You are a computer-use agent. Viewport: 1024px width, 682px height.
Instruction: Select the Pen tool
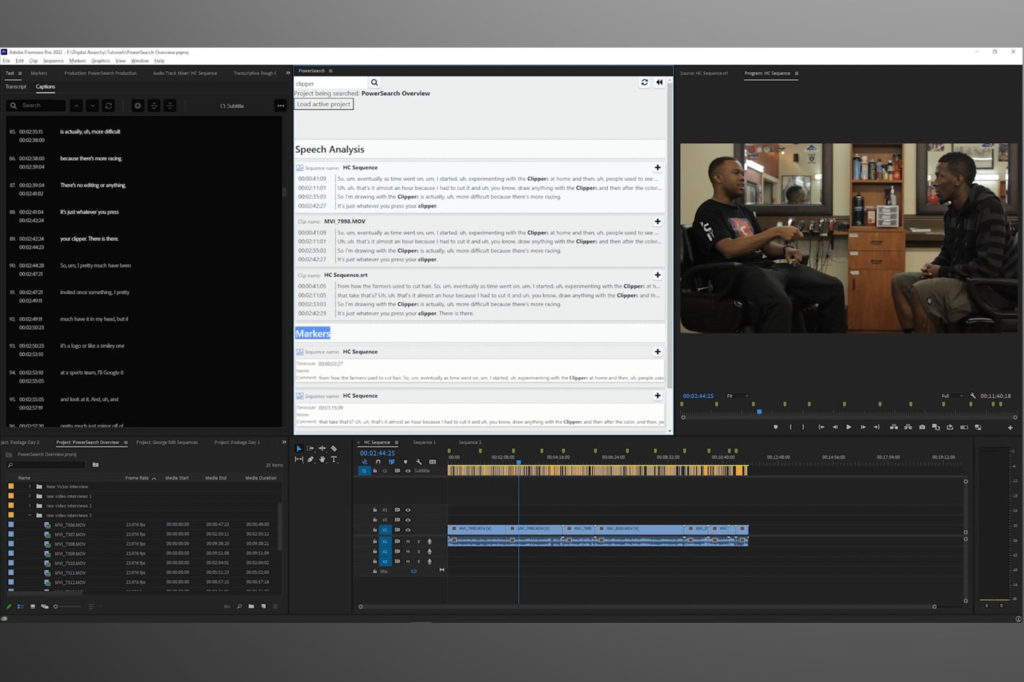(x=310, y=459)
